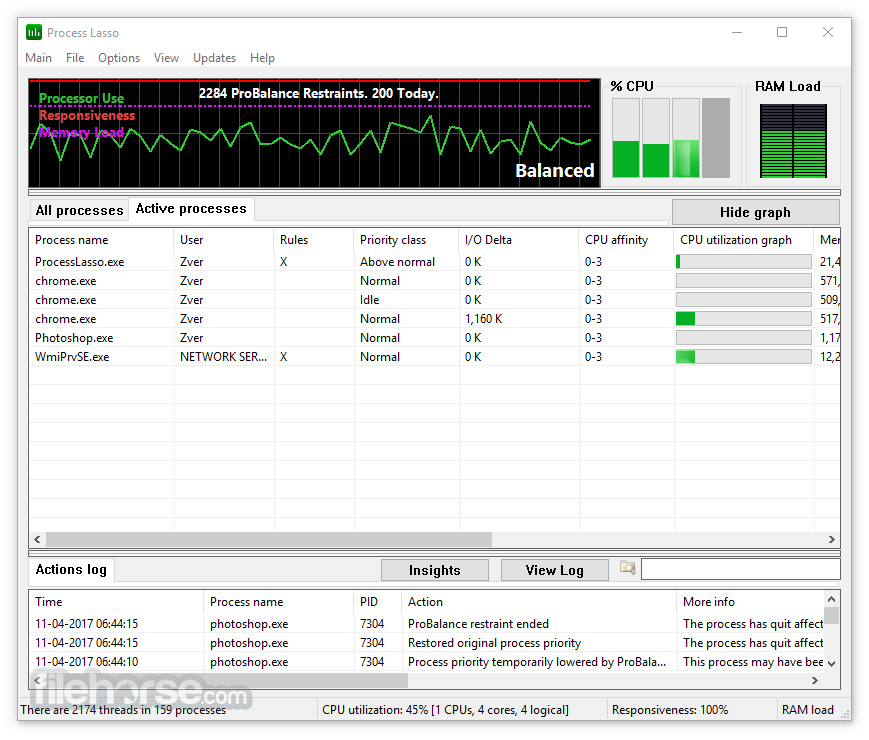Open the Main menu
The height and width of the screenshot is (740, 869).
coord(38,58)
